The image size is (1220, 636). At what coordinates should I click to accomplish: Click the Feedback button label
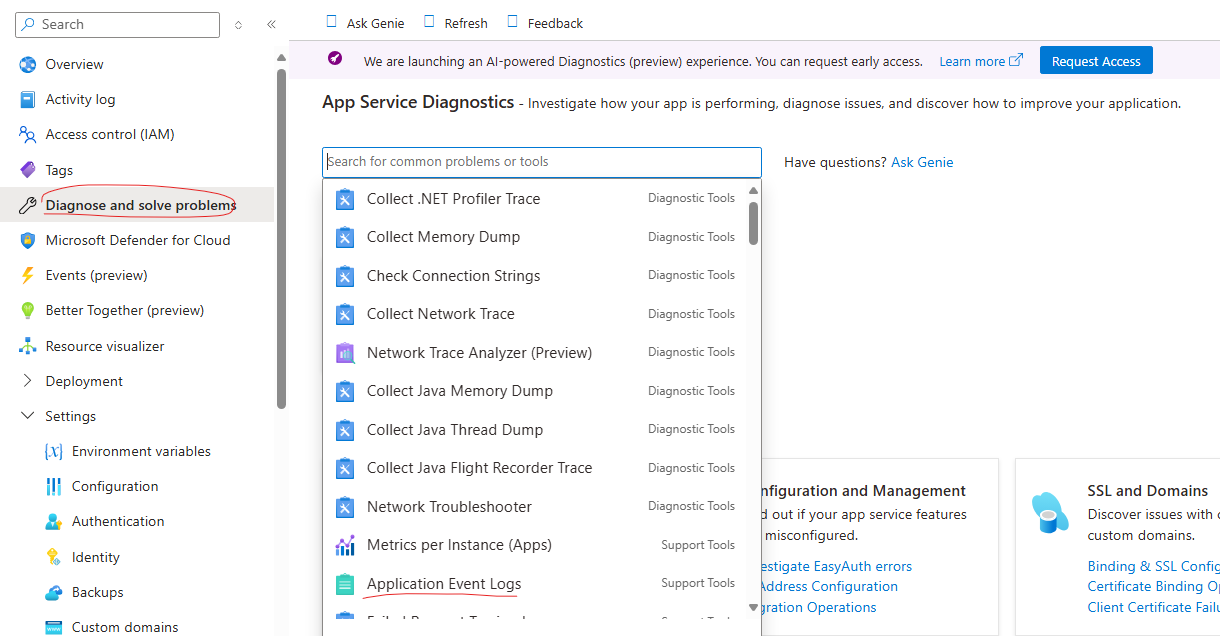click(555, 23)
